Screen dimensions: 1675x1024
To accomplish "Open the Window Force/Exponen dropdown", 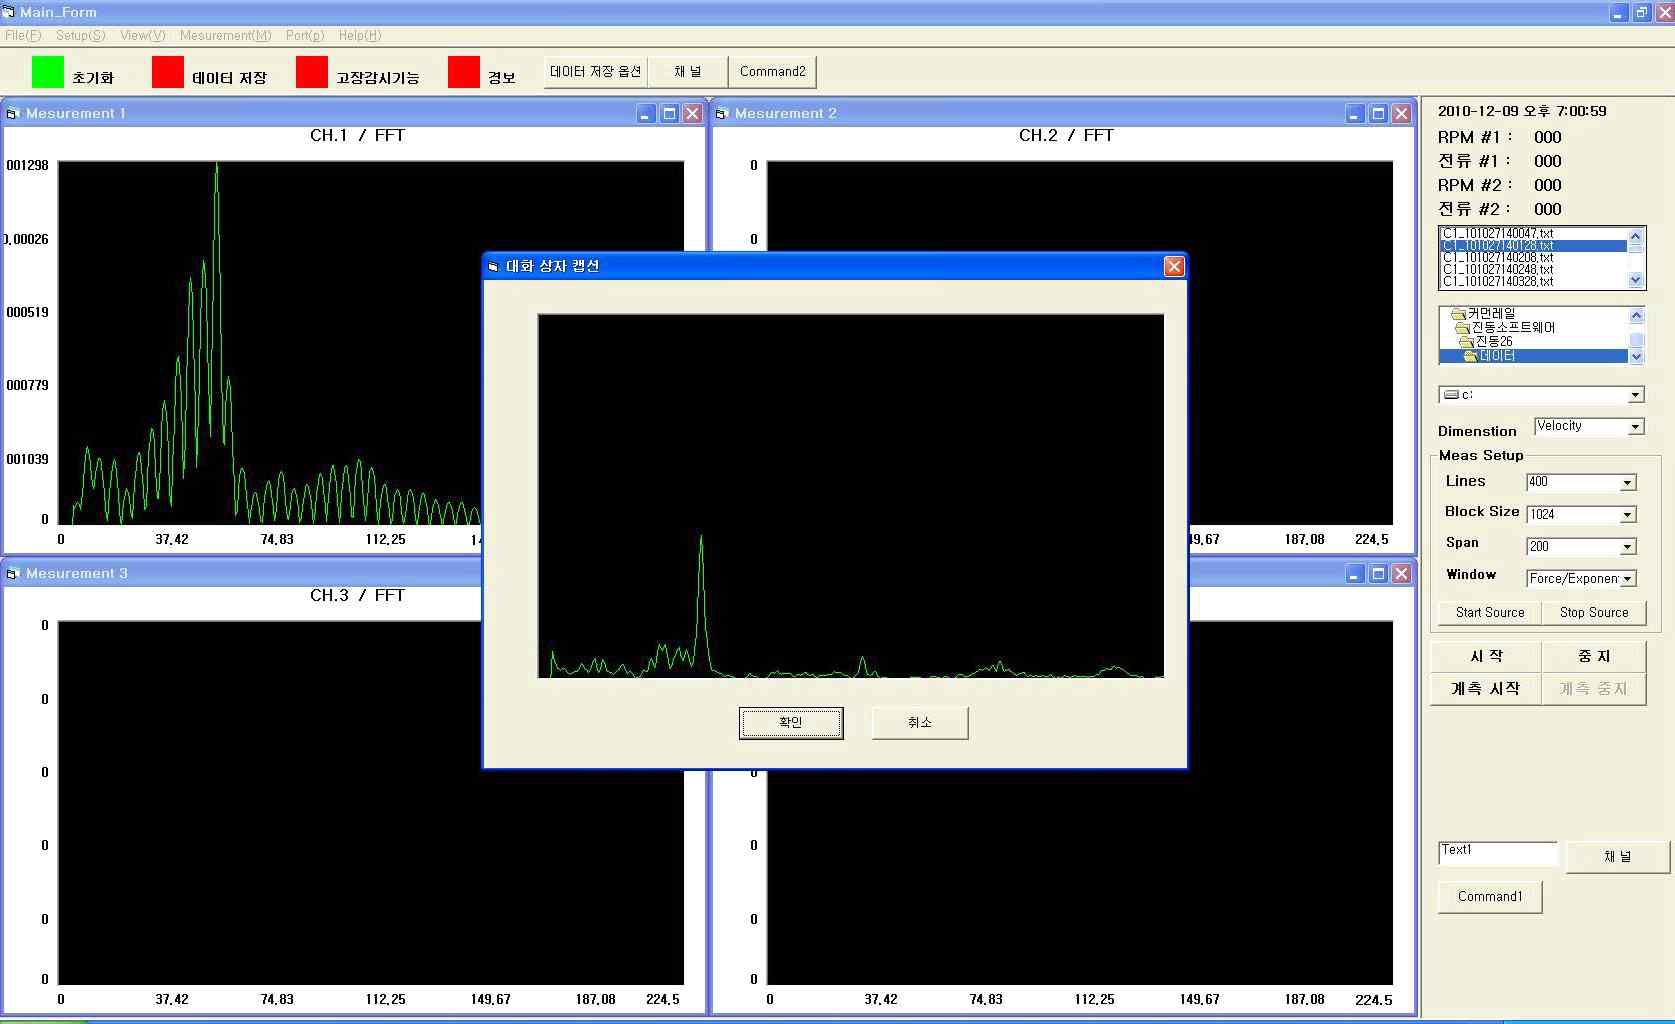I will pos(1628,579).
